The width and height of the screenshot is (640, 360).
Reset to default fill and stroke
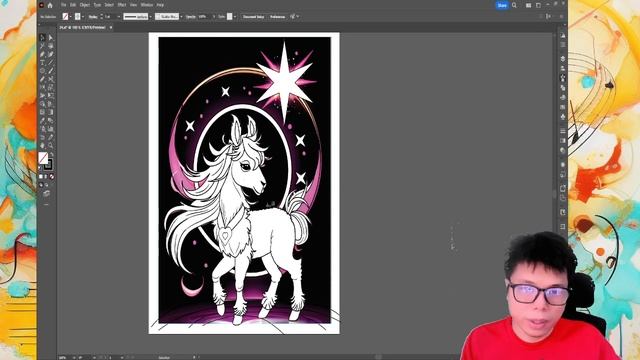point(40,167)
